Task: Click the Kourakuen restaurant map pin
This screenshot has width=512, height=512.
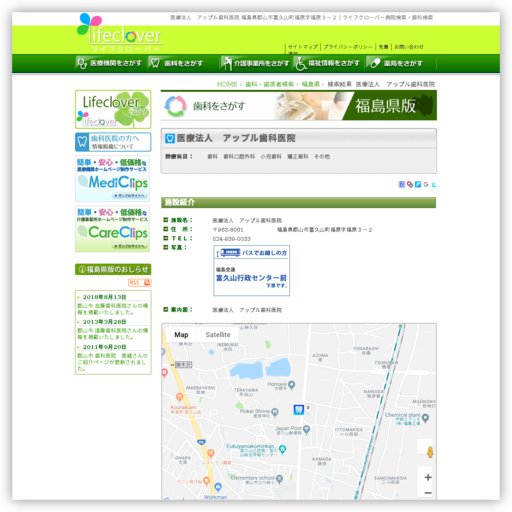Action: pyautogui.click(x=179, y=397)
